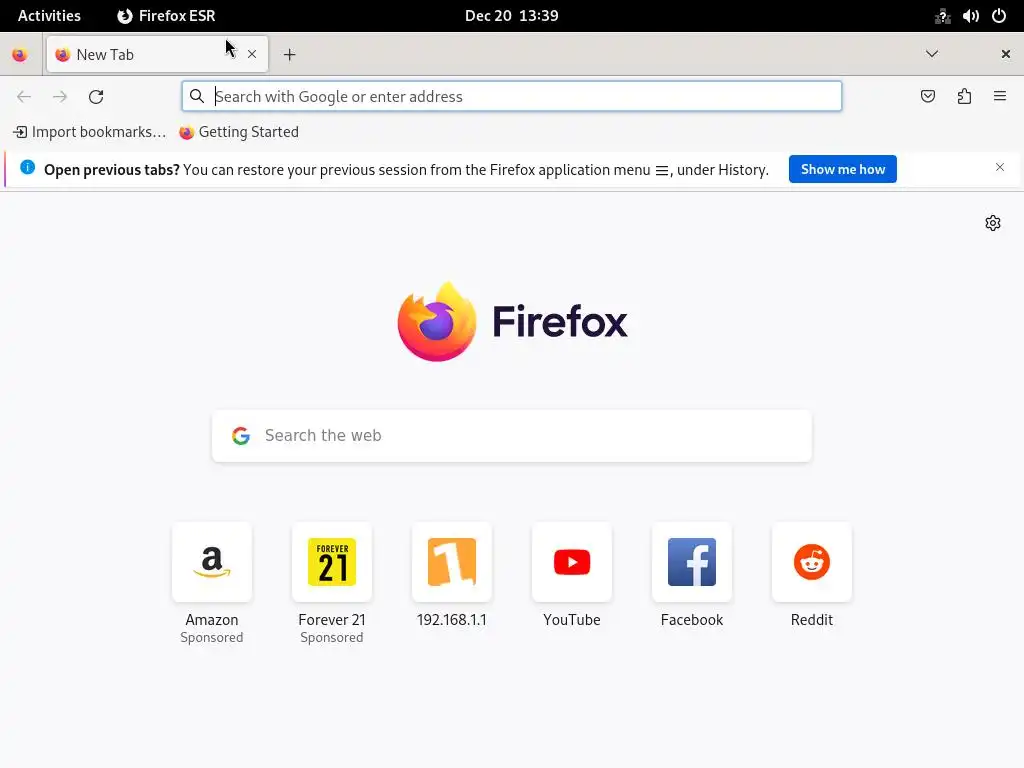
Task: Open the Firefox application hamburger menu
Action: point(1000,97)
